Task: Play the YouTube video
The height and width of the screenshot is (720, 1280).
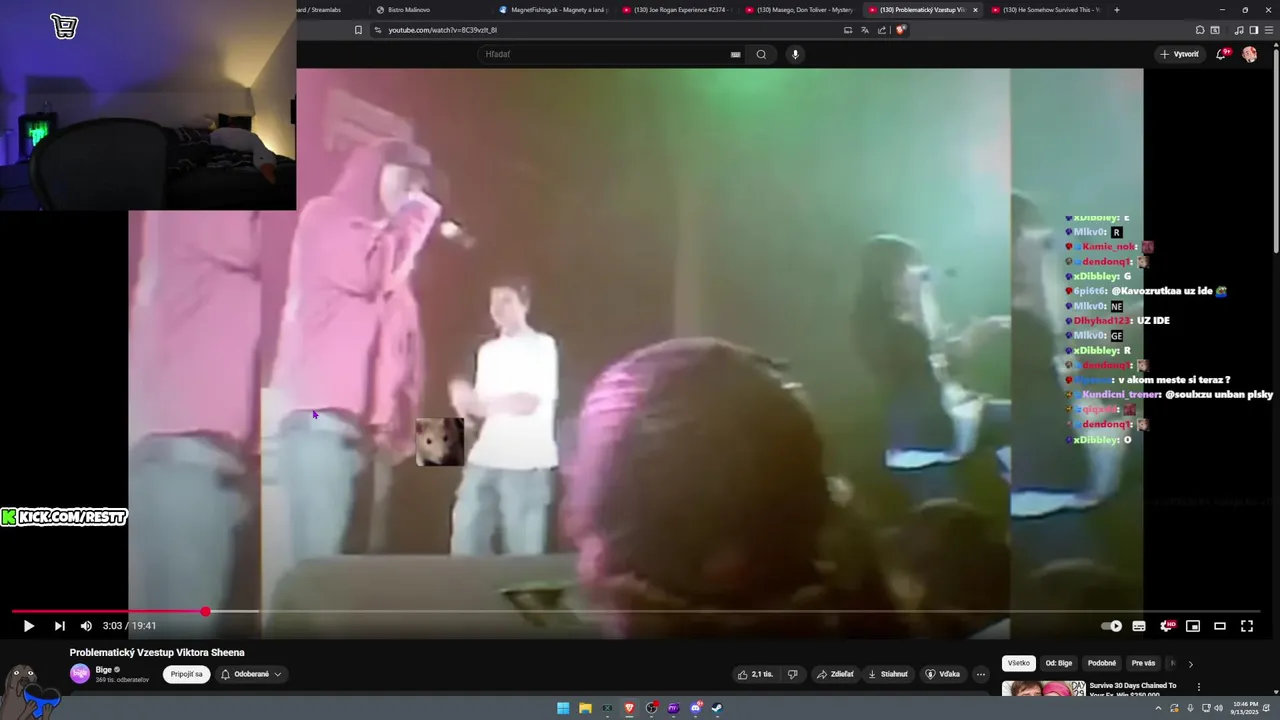Action: coord(28,626)
